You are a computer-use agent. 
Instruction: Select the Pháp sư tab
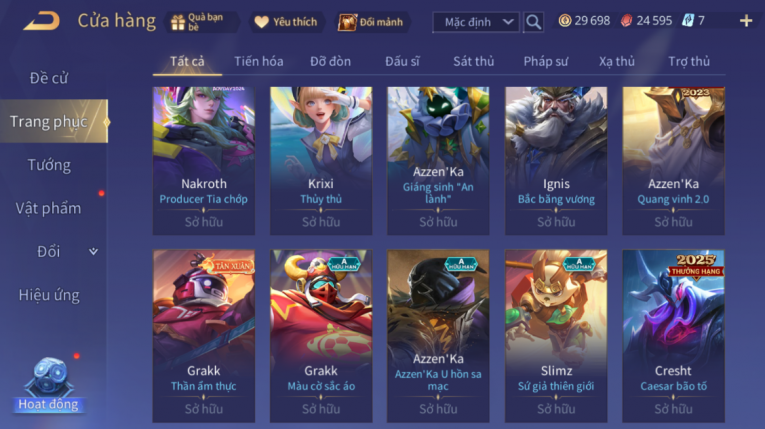(x=545, y=61)
